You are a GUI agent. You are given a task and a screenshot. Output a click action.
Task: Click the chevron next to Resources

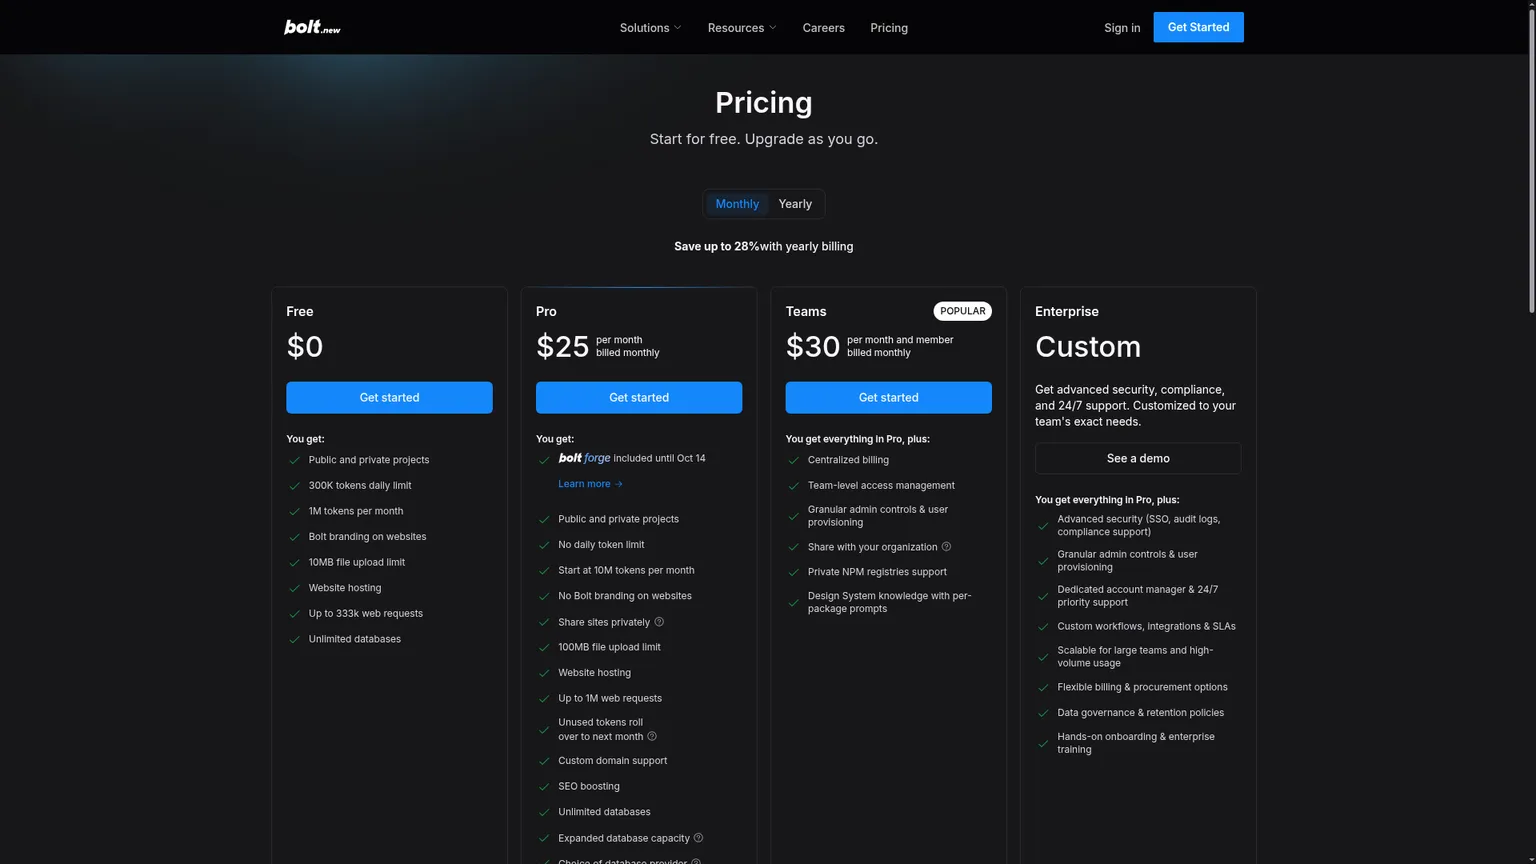[772, 28]
